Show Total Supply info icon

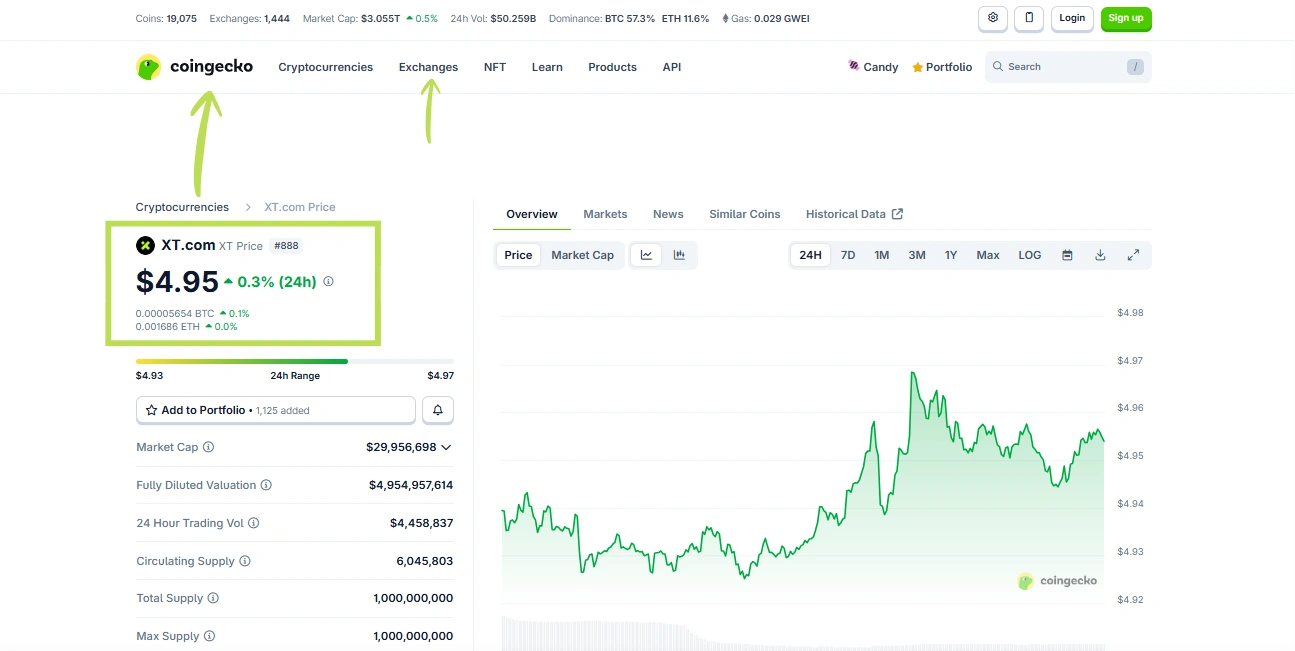pos(213,598)
